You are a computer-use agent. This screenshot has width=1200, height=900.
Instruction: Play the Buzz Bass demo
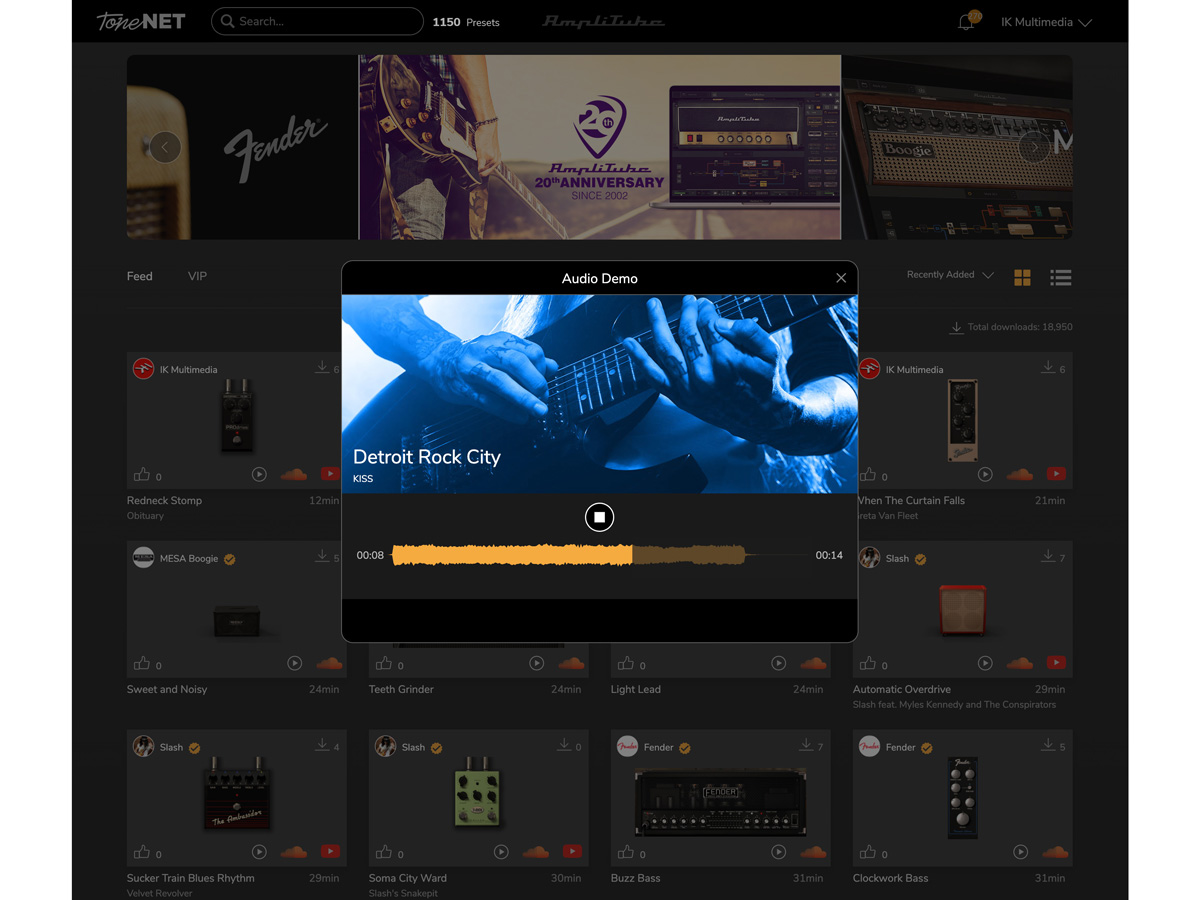point(779,852)
